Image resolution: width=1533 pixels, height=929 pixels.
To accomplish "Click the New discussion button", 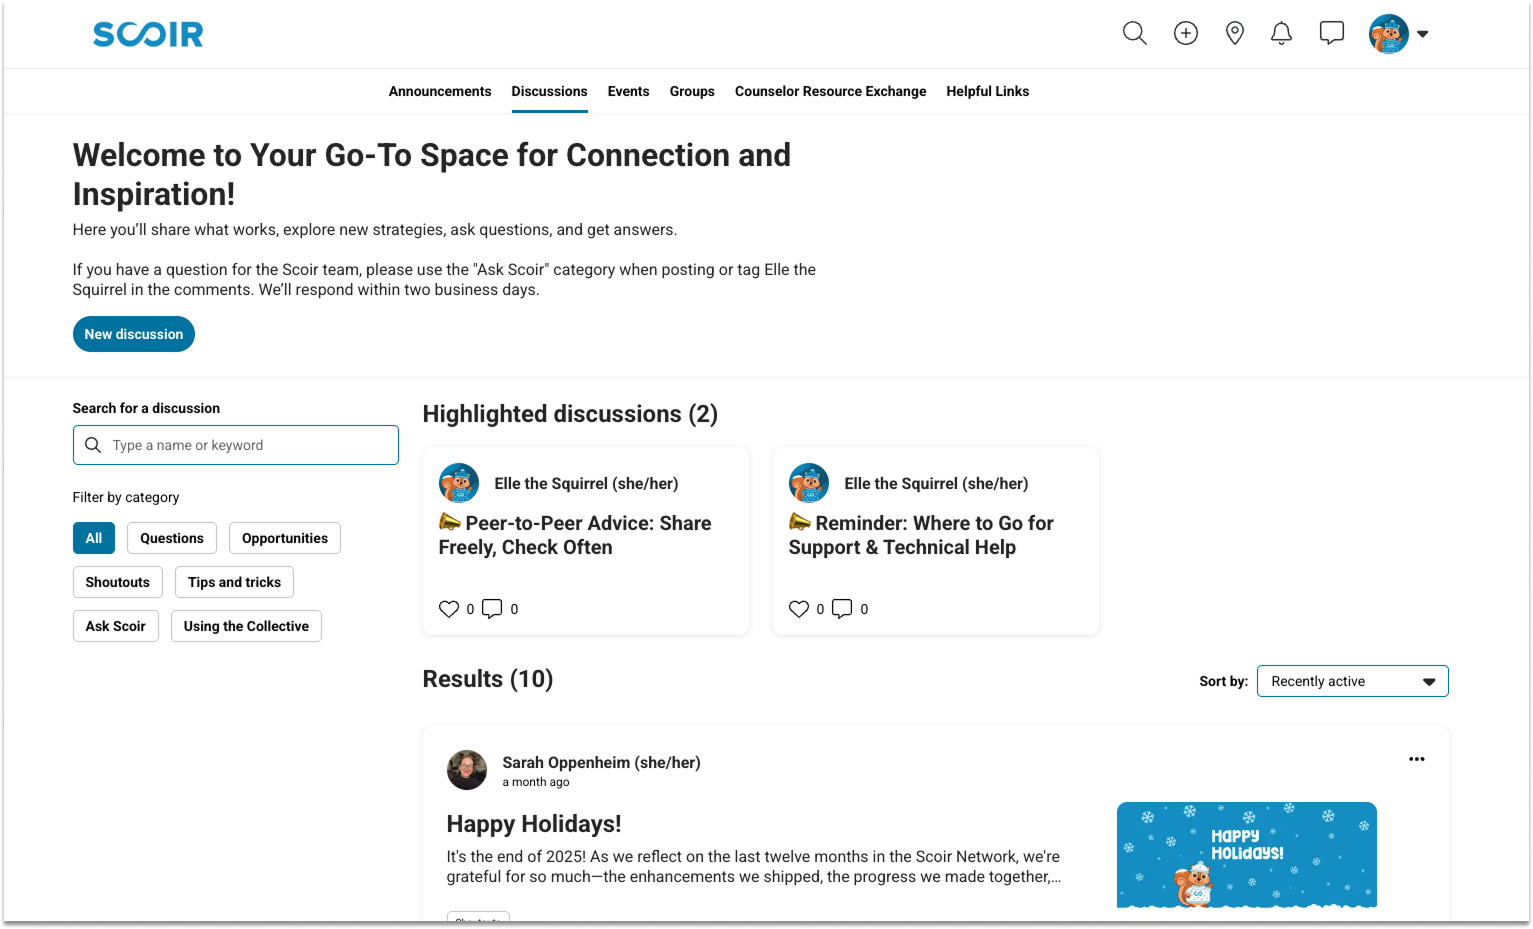I will point(133,334).
